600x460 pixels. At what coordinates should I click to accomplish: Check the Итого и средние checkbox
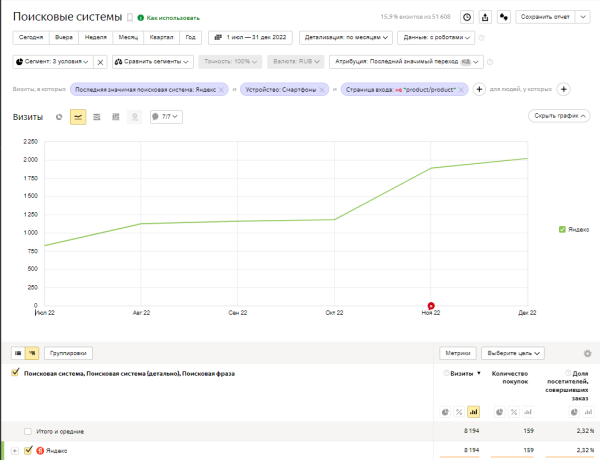pos(28,431)
